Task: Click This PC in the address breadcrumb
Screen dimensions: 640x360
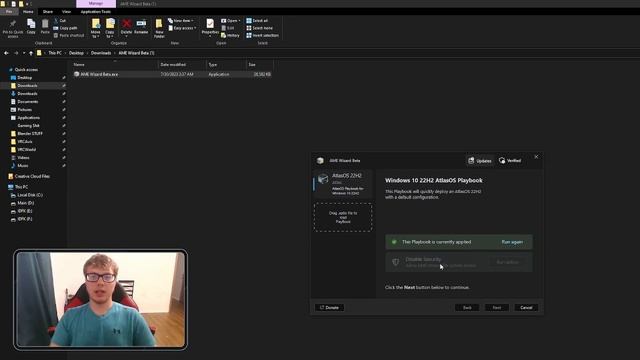Action: coord(55,53)
